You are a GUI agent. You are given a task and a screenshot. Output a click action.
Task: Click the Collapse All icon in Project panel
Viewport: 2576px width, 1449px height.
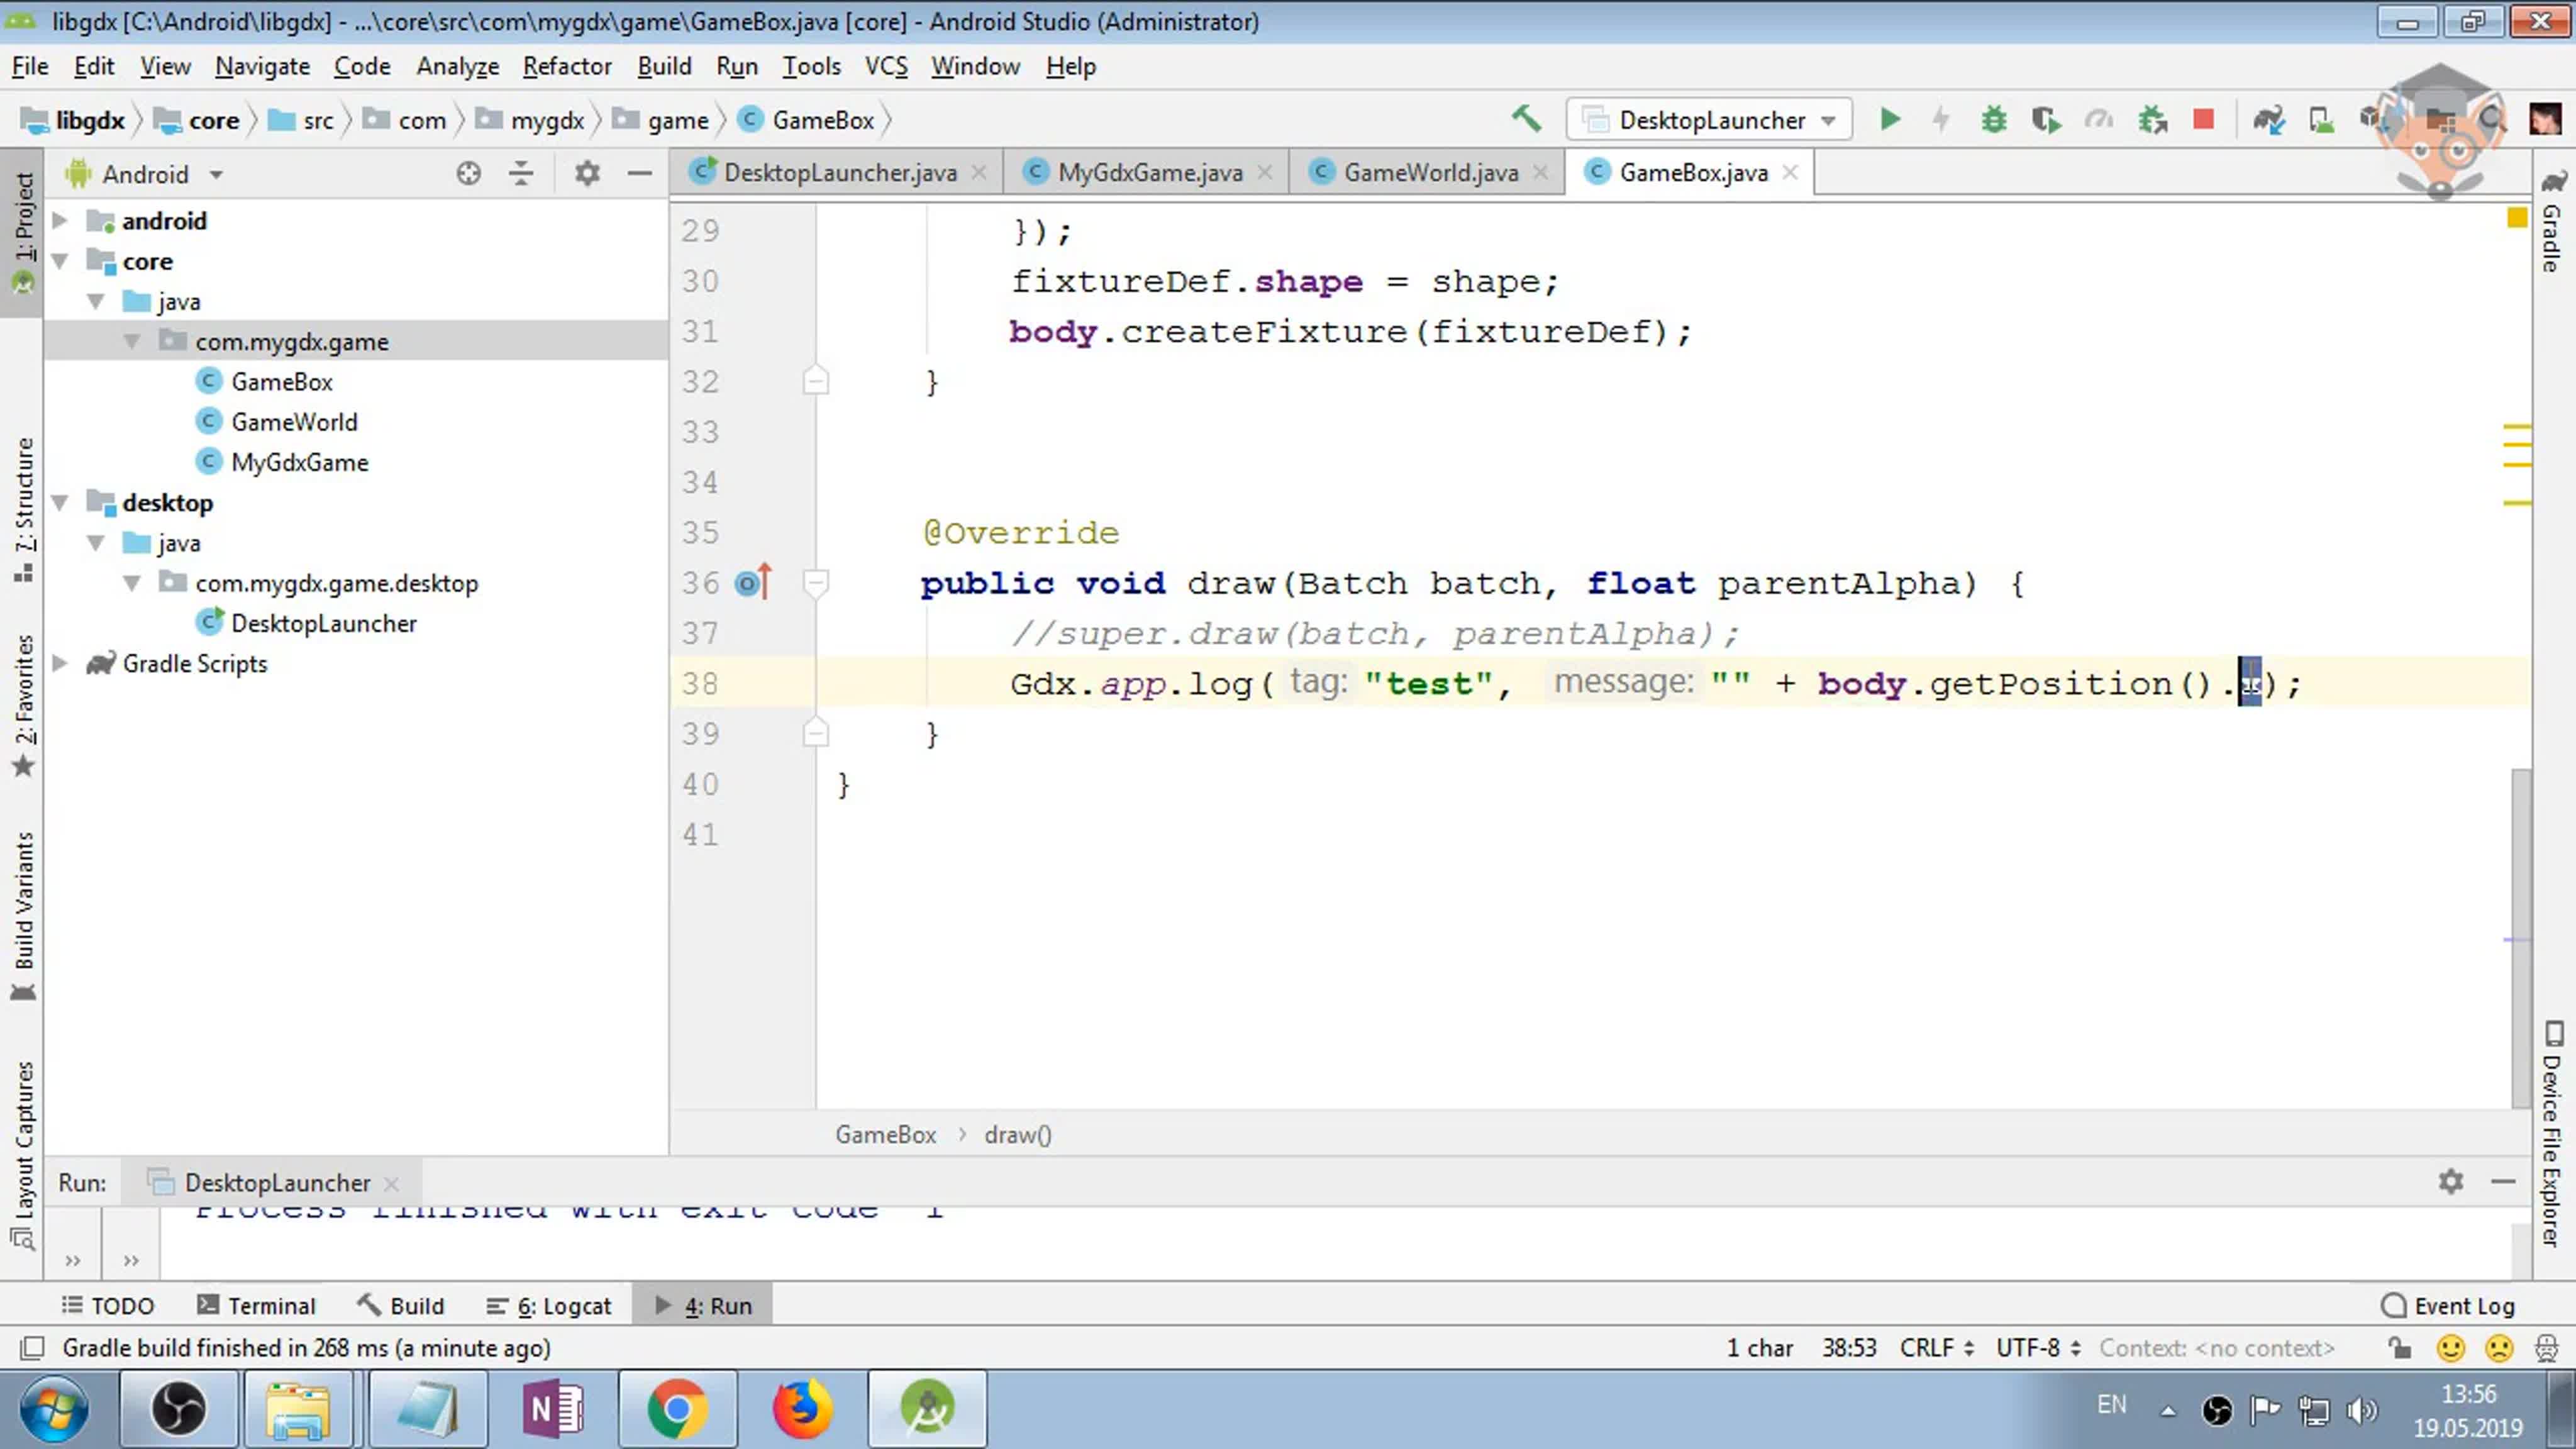[521, 174]
